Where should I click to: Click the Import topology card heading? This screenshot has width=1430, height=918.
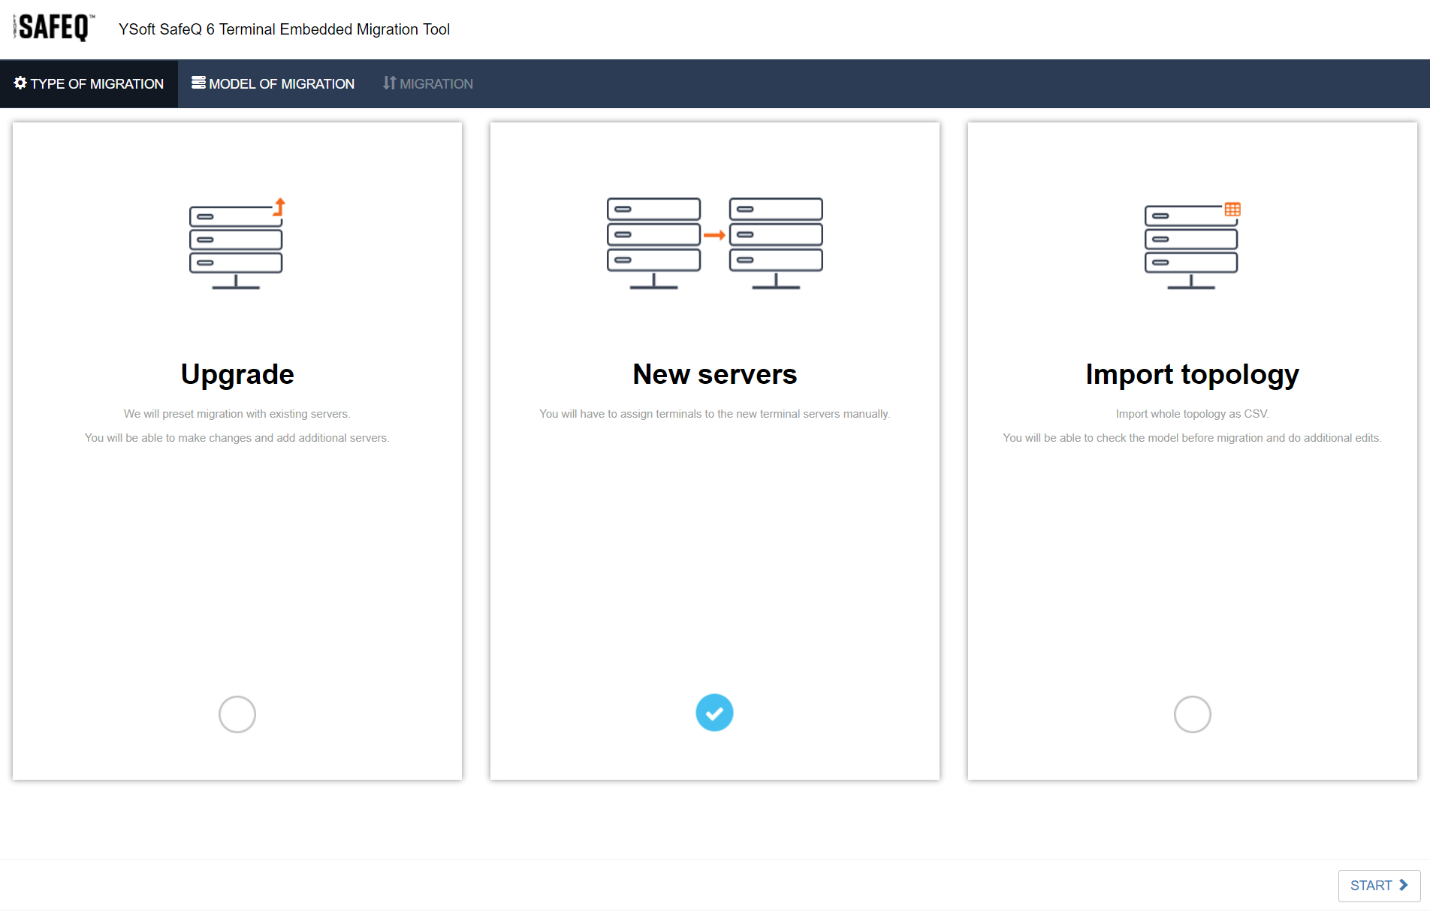(1192, 374)
